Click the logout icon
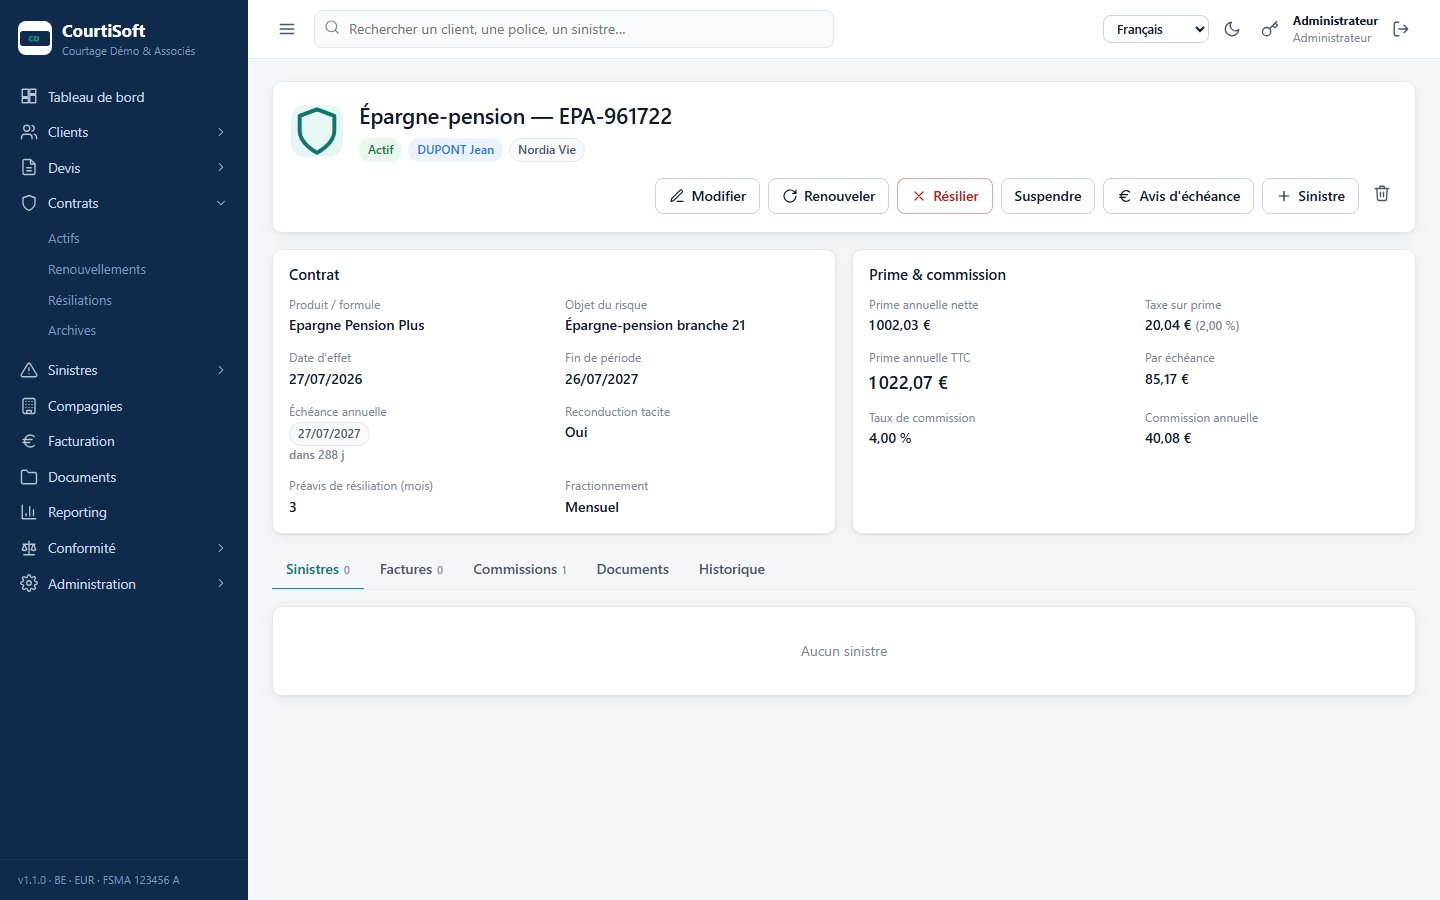 [x=1401, y=29]
